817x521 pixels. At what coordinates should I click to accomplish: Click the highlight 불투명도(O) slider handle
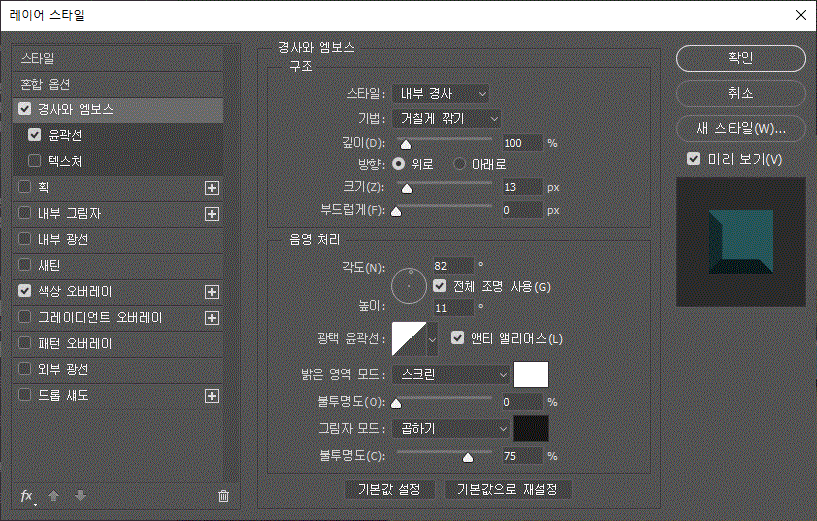pos(397,403)
